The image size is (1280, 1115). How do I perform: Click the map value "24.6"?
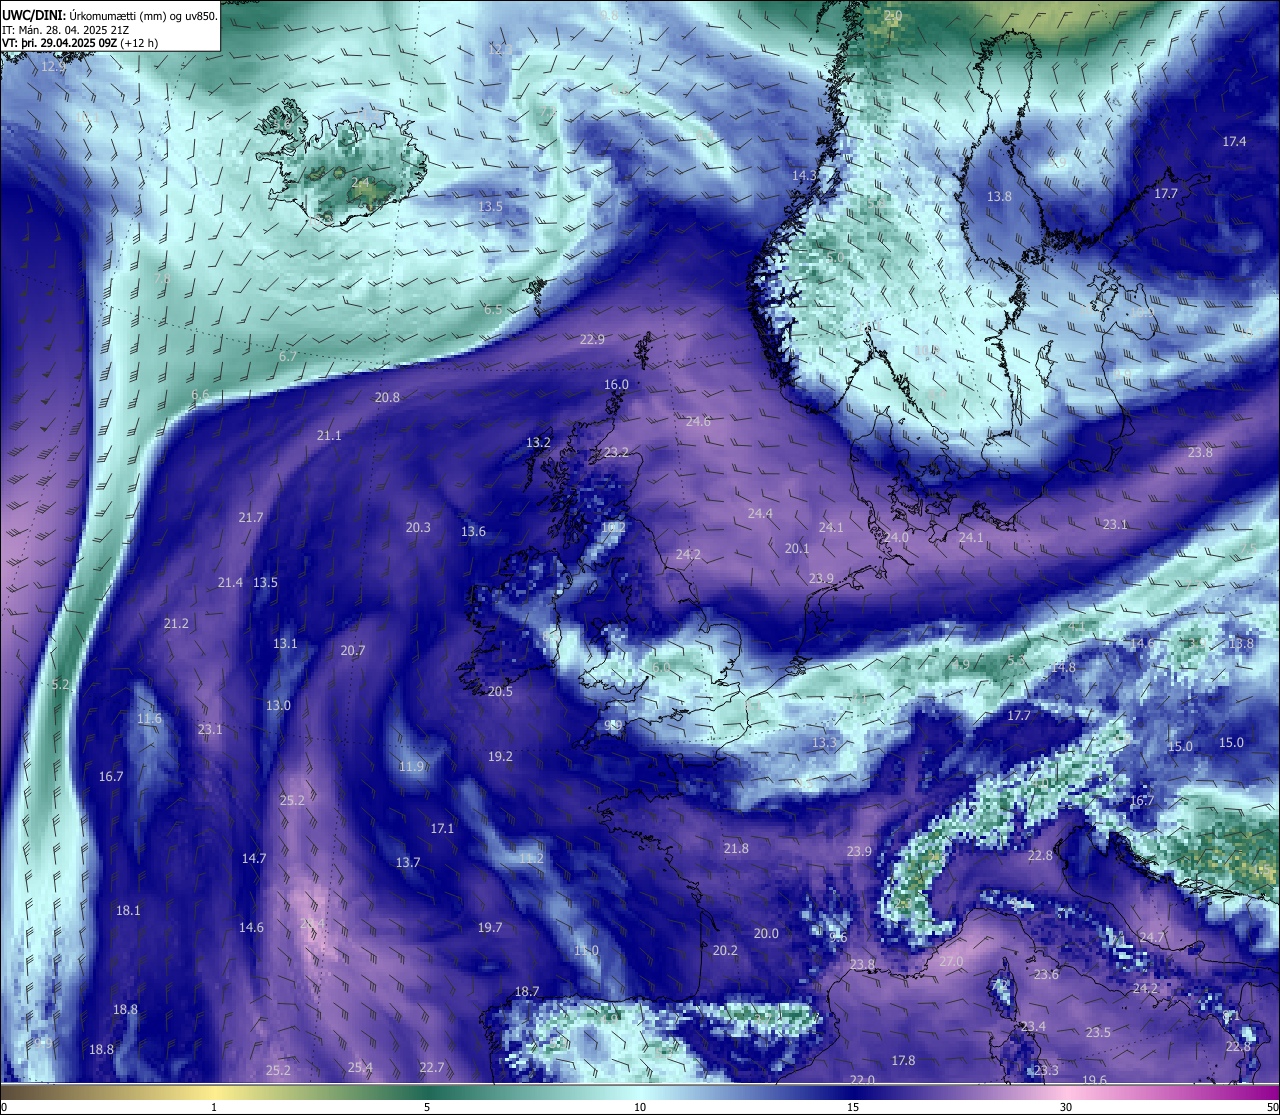(x=698, y=422)
